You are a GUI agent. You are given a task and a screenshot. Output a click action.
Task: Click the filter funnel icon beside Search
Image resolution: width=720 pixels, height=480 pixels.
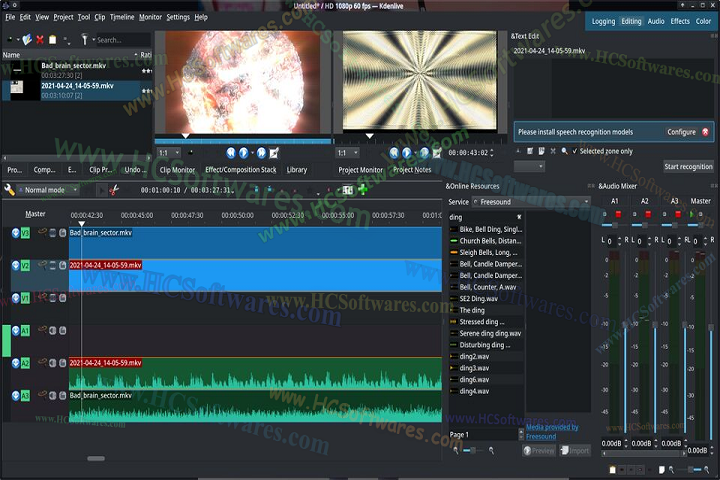84,40
